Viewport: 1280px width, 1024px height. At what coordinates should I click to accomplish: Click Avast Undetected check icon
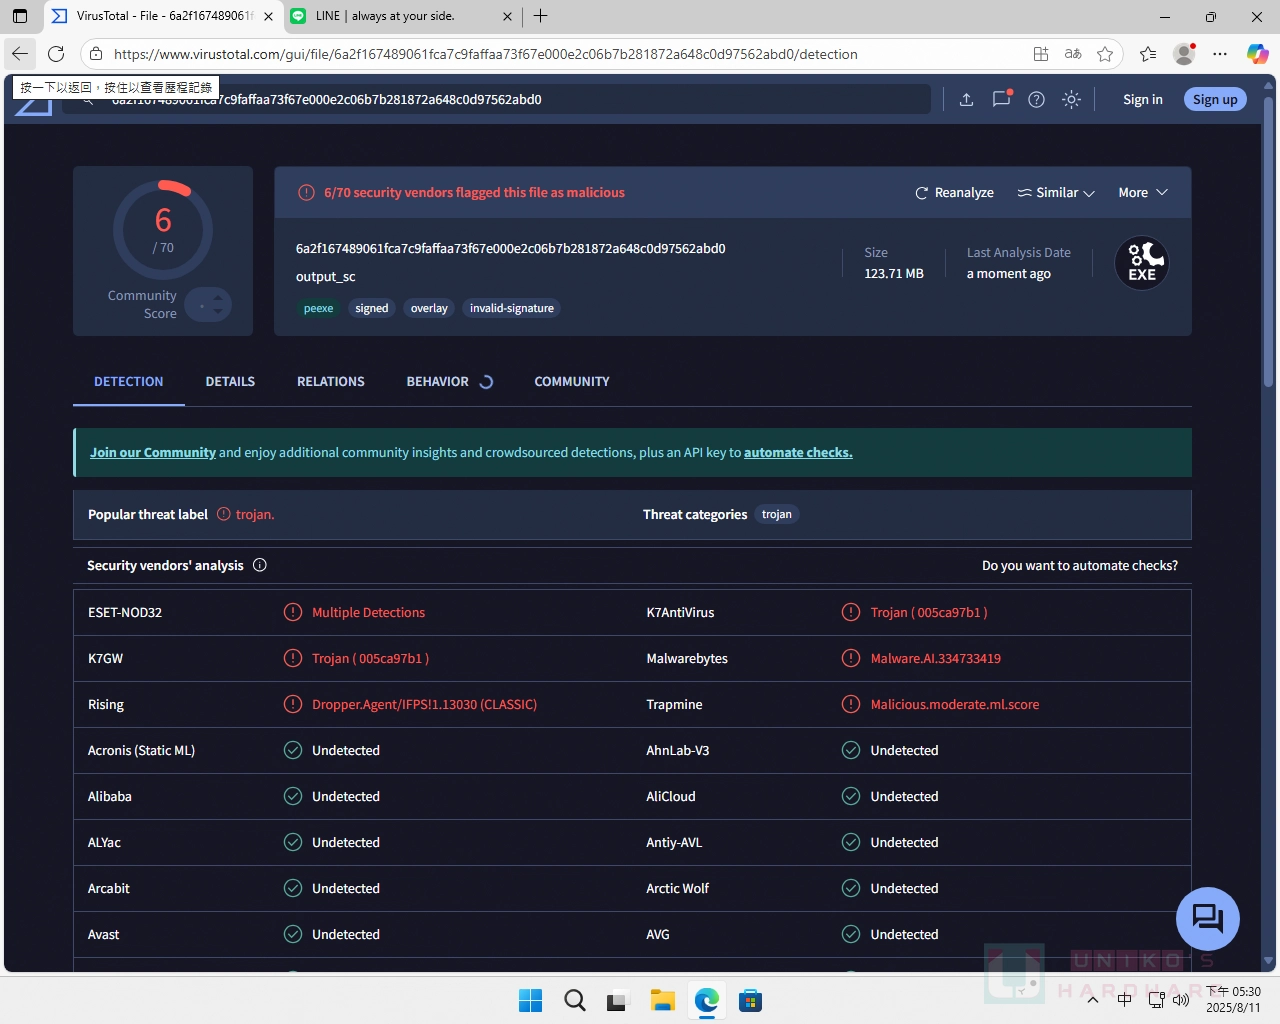pyautogui.click(x=293, y=934)
